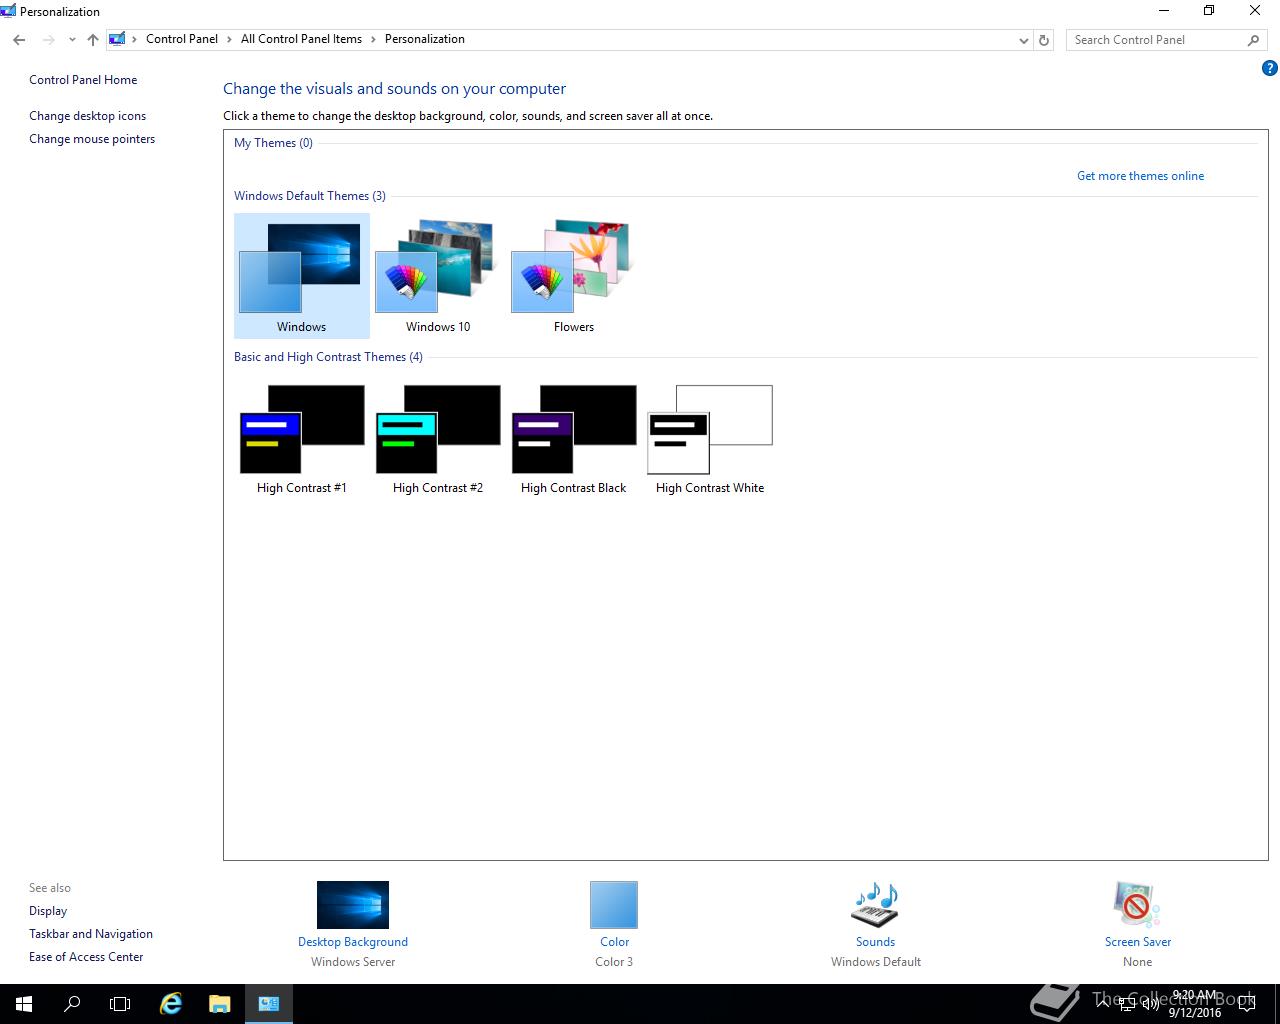Screen dimensions: 1280x1024
Task: Select the Windows default theme
Action: coord(301,276)
